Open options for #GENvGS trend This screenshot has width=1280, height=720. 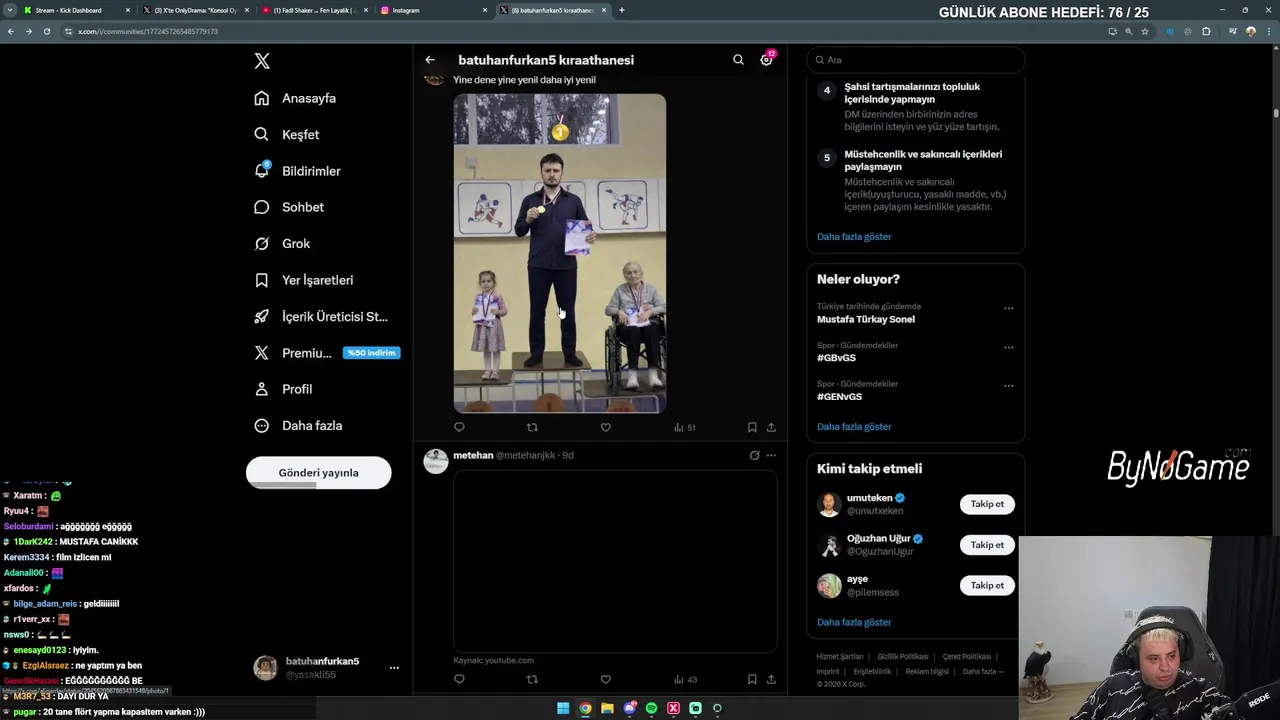(x=1008, y=386)
